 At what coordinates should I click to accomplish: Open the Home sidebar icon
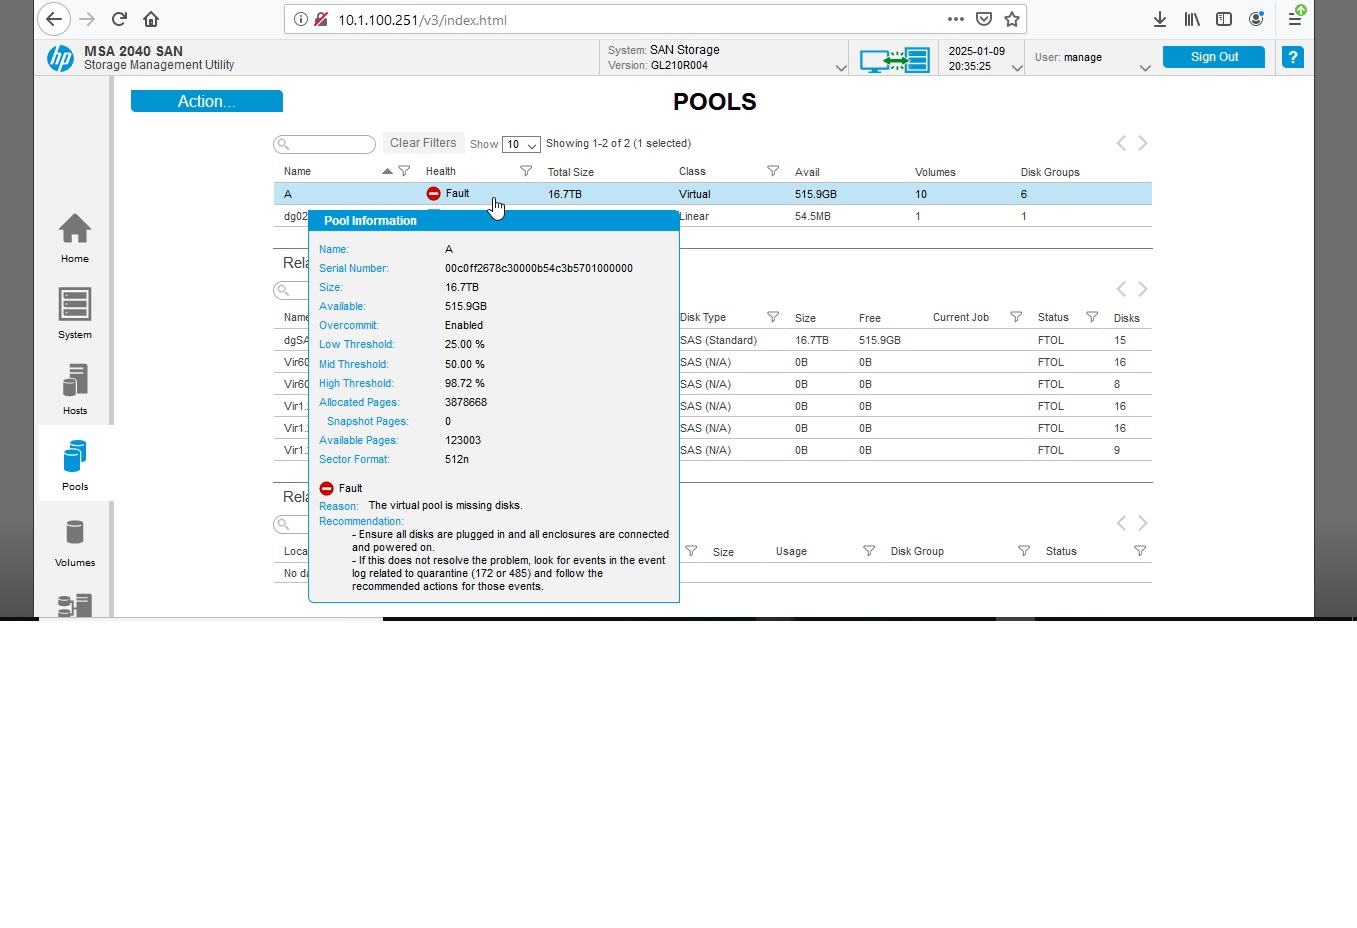click(x=75, y=229)
